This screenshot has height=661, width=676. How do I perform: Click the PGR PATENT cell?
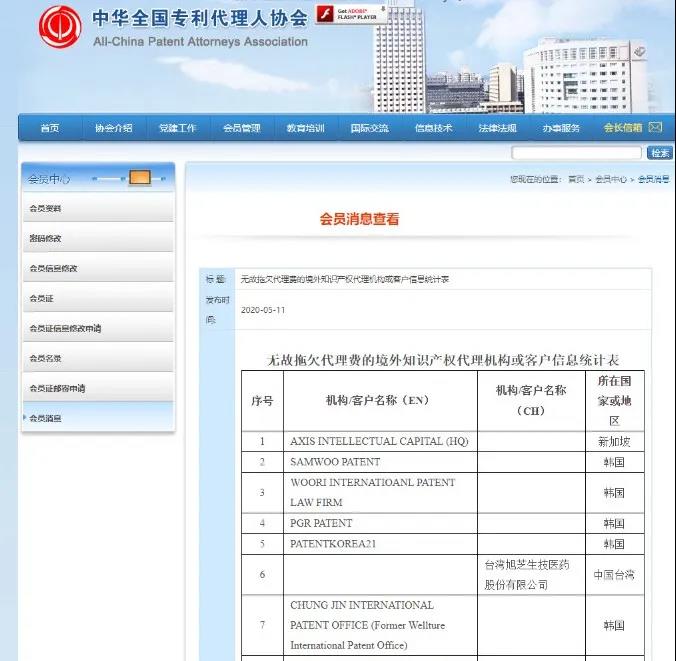(380, 523)
